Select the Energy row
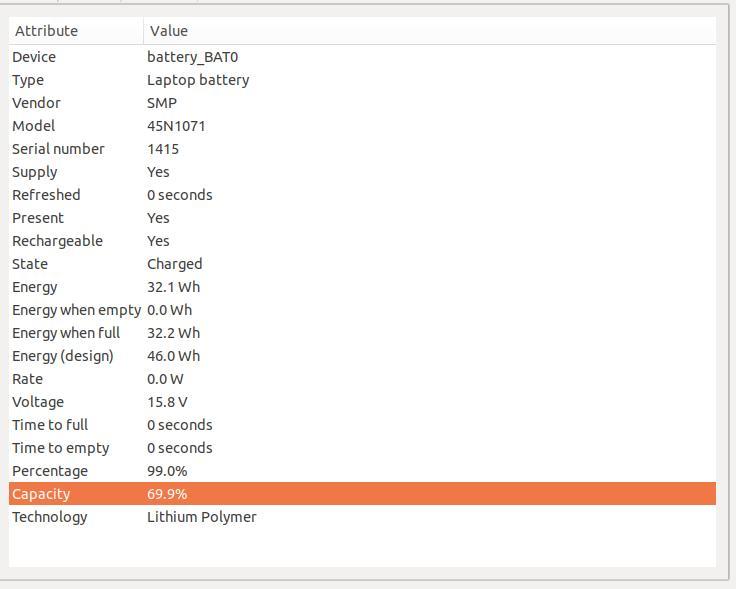This screenshot has height=589, width=736. click(362, 287)
